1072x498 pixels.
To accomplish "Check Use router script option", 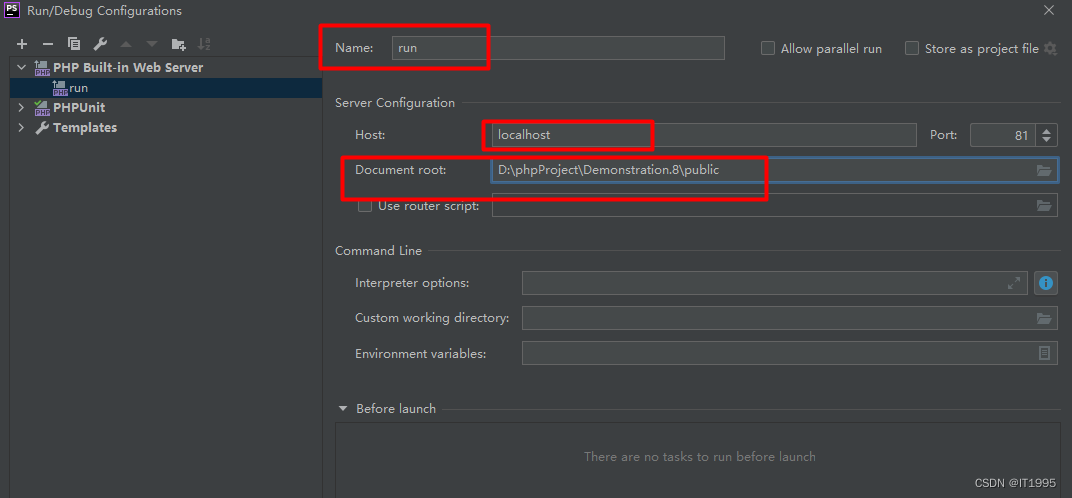I will point(365,205).
